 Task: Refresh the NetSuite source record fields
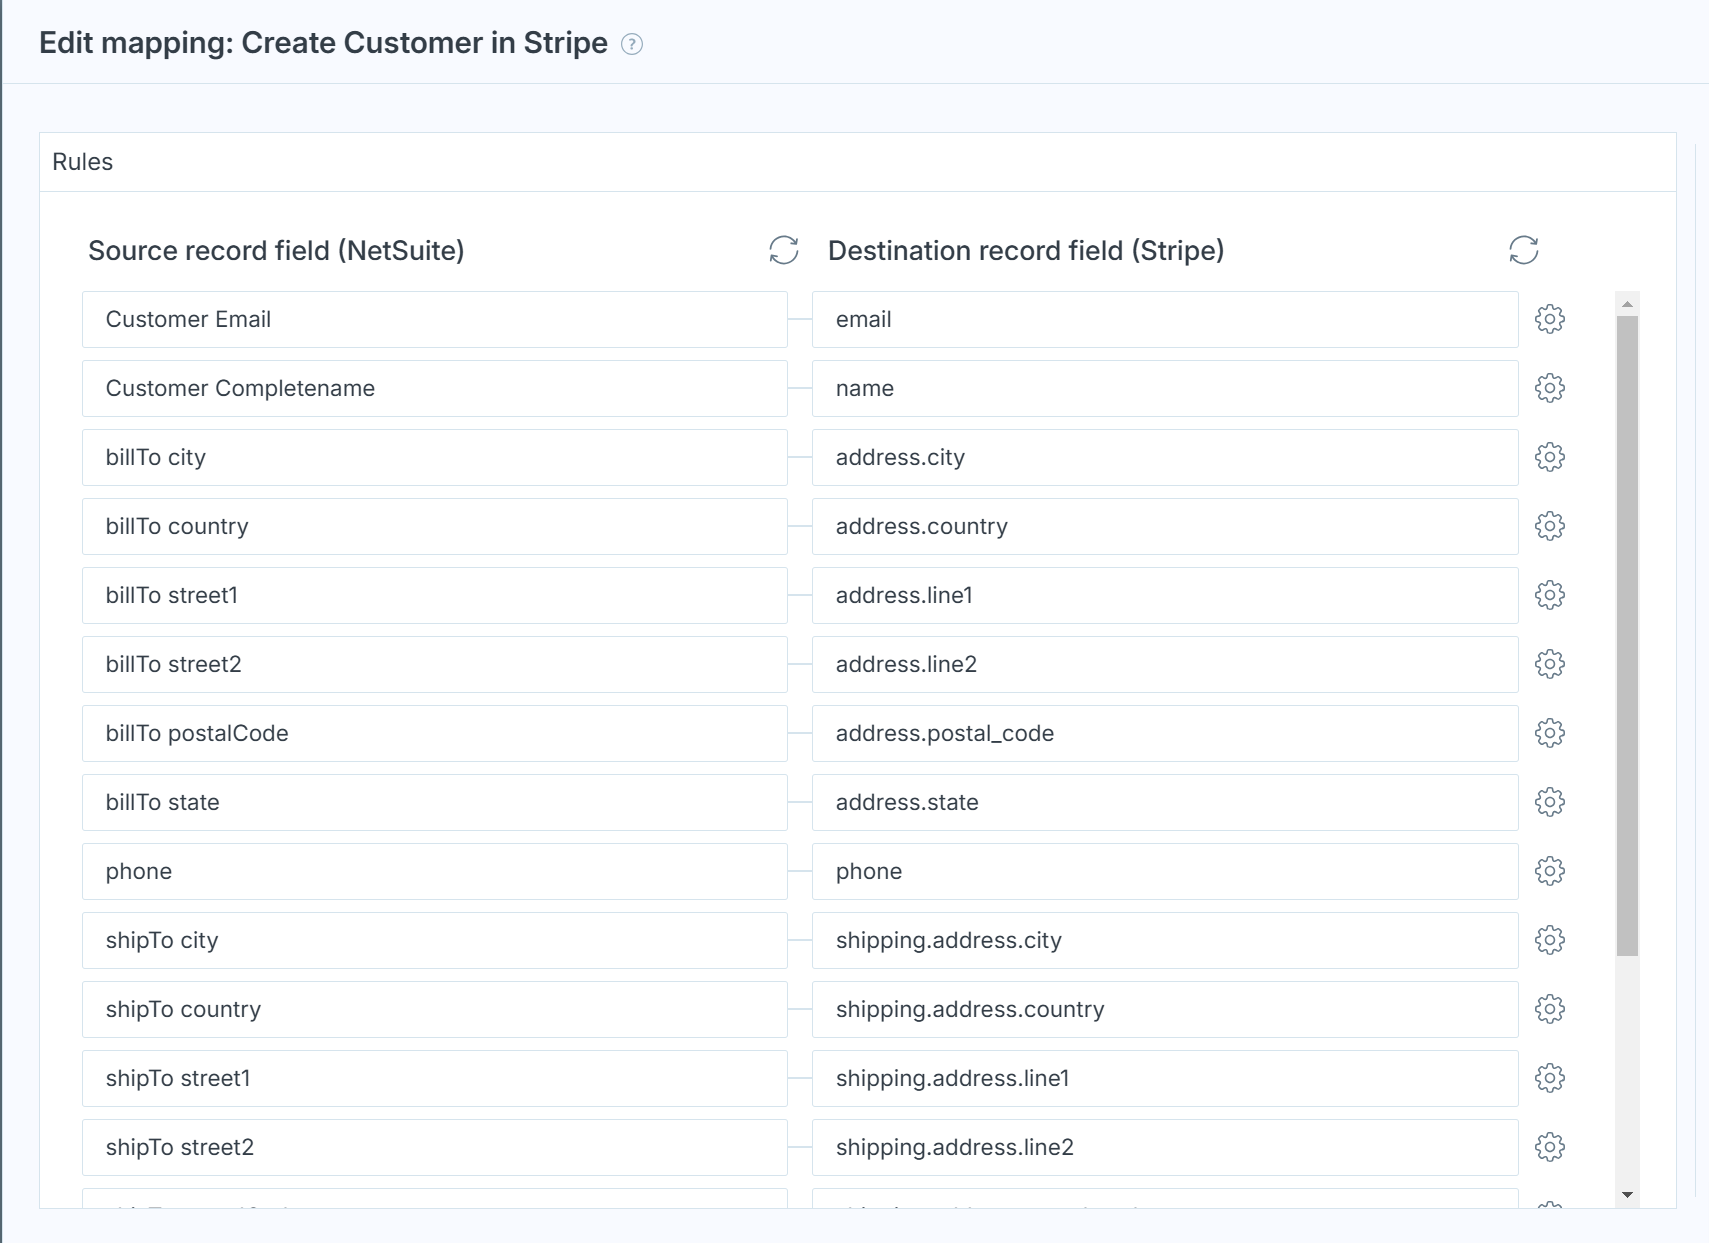coord(783,250)
